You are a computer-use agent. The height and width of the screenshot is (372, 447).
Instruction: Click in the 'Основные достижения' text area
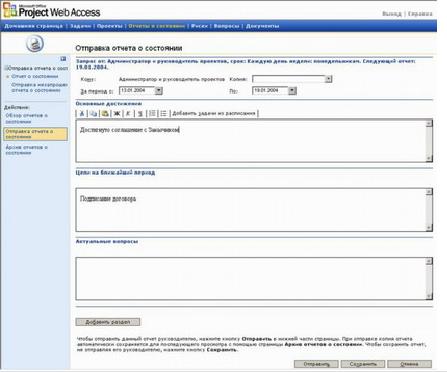coord(251,141)
